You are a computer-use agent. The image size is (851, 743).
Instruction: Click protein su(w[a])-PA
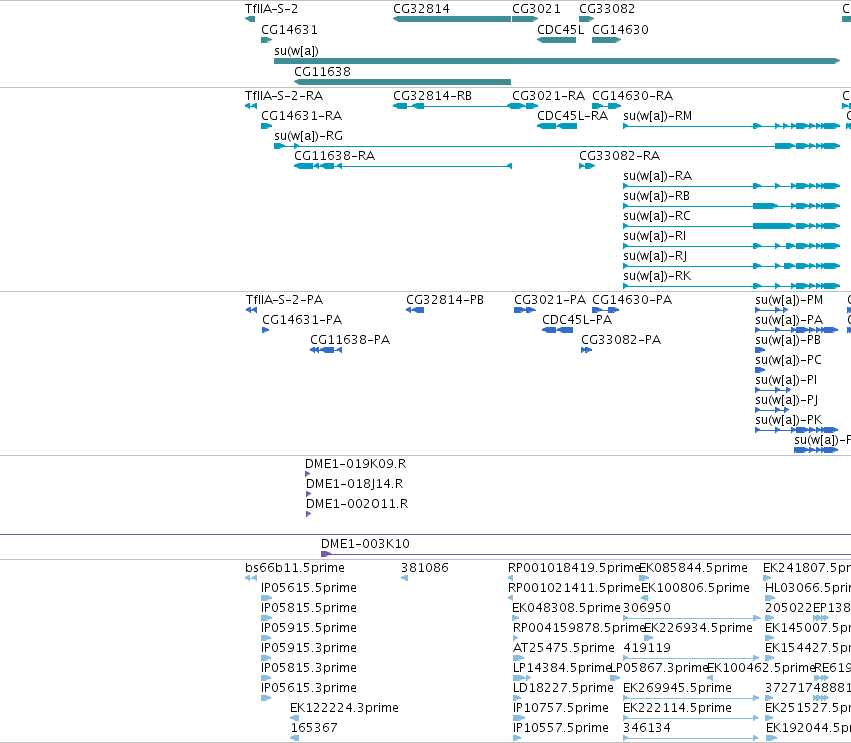(789, 320)
